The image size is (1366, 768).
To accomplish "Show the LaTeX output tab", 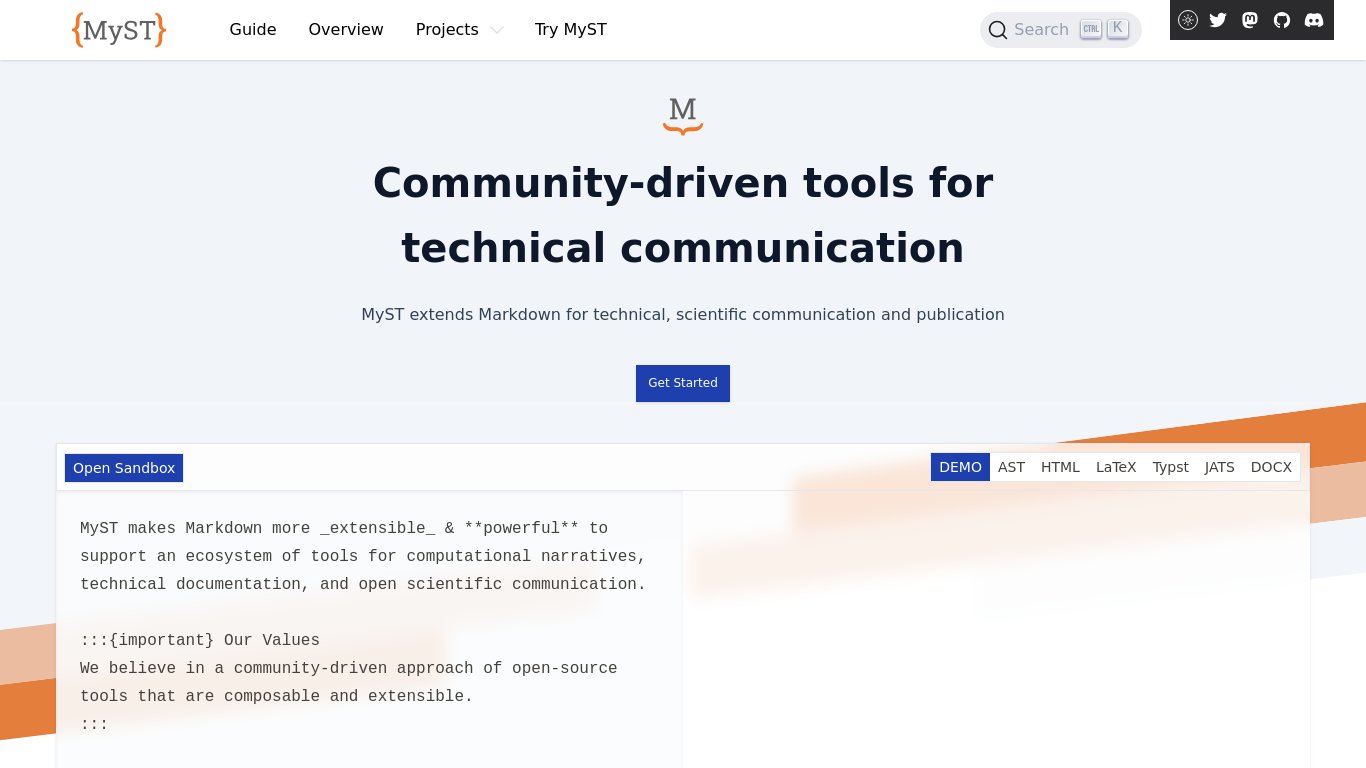I will [1116, 467].
